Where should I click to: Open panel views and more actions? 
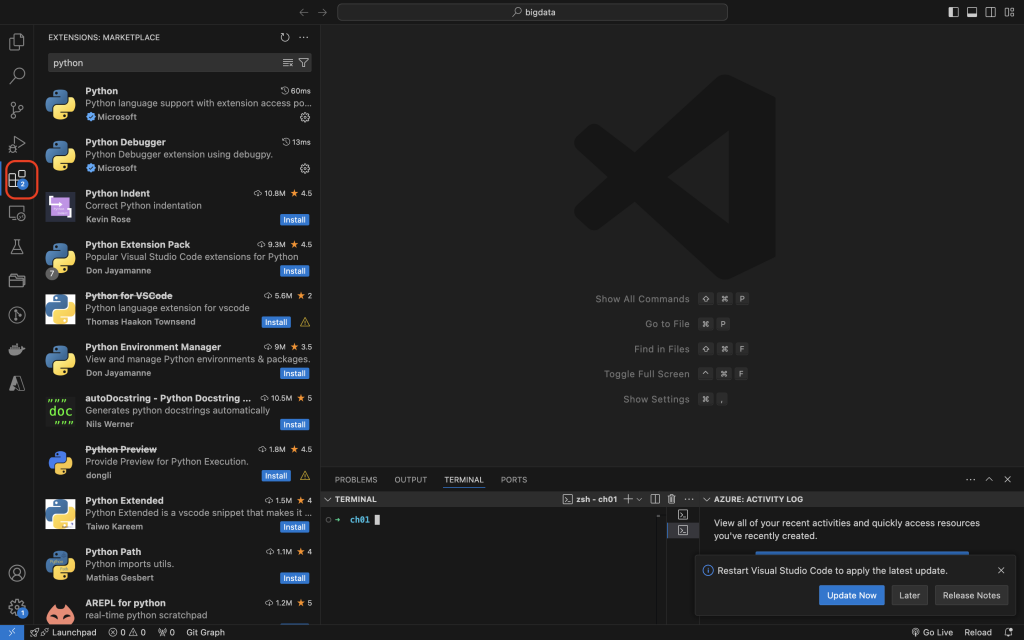click(970, 479)
